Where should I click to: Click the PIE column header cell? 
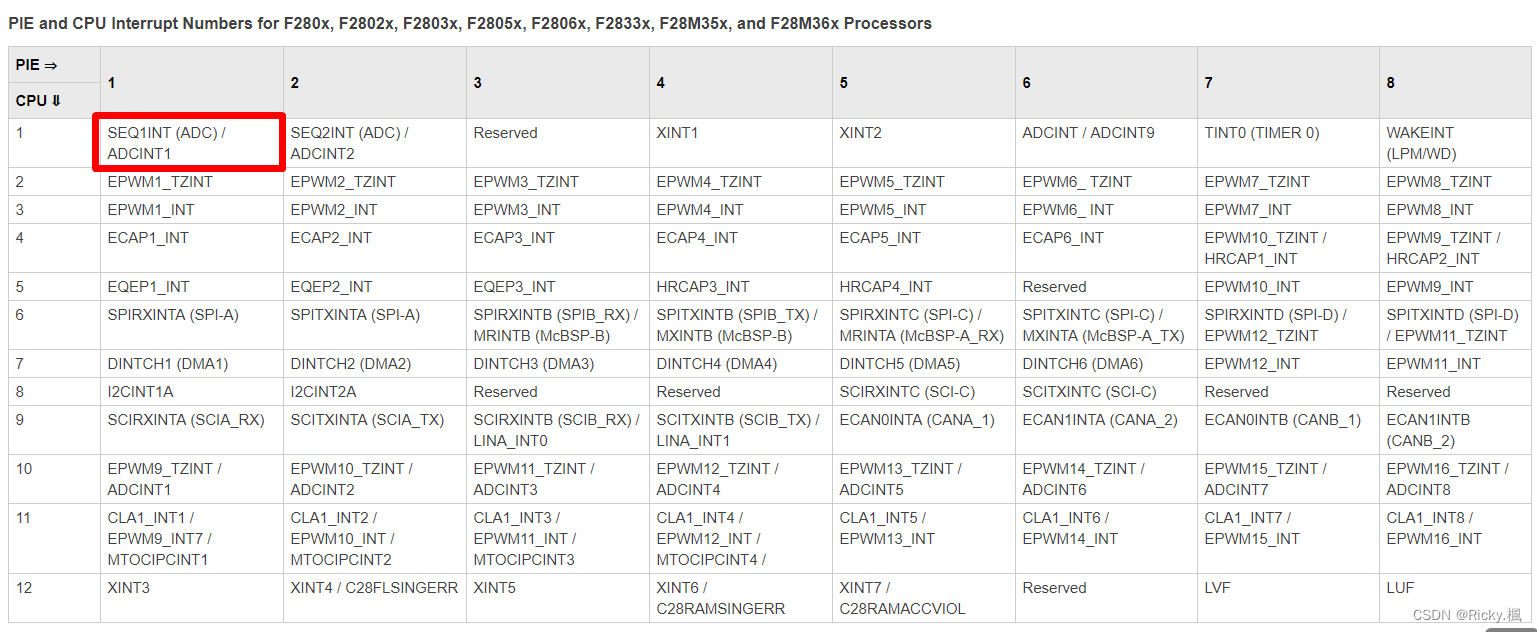click(37, 65)
